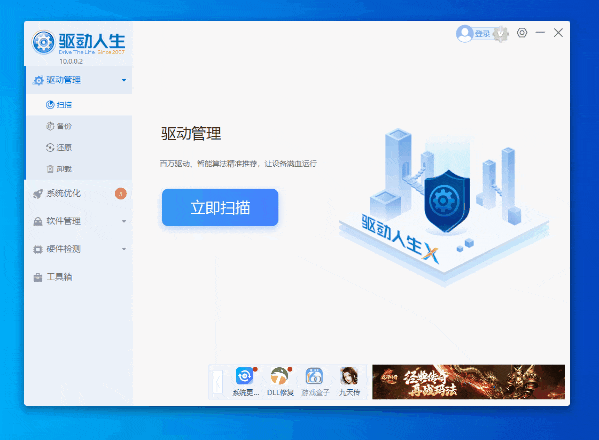Image resolution: width=599 pixels, height=440 pixels.
Task: Open the 卸载 uninstall sub-item
Action: click(x=79, y=169)
